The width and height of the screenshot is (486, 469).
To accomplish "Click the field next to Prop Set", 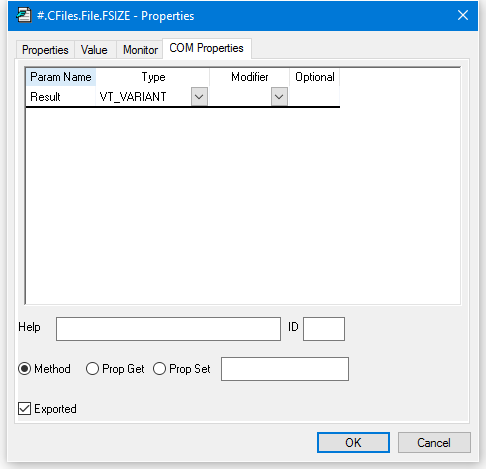I will coord(285,369).
